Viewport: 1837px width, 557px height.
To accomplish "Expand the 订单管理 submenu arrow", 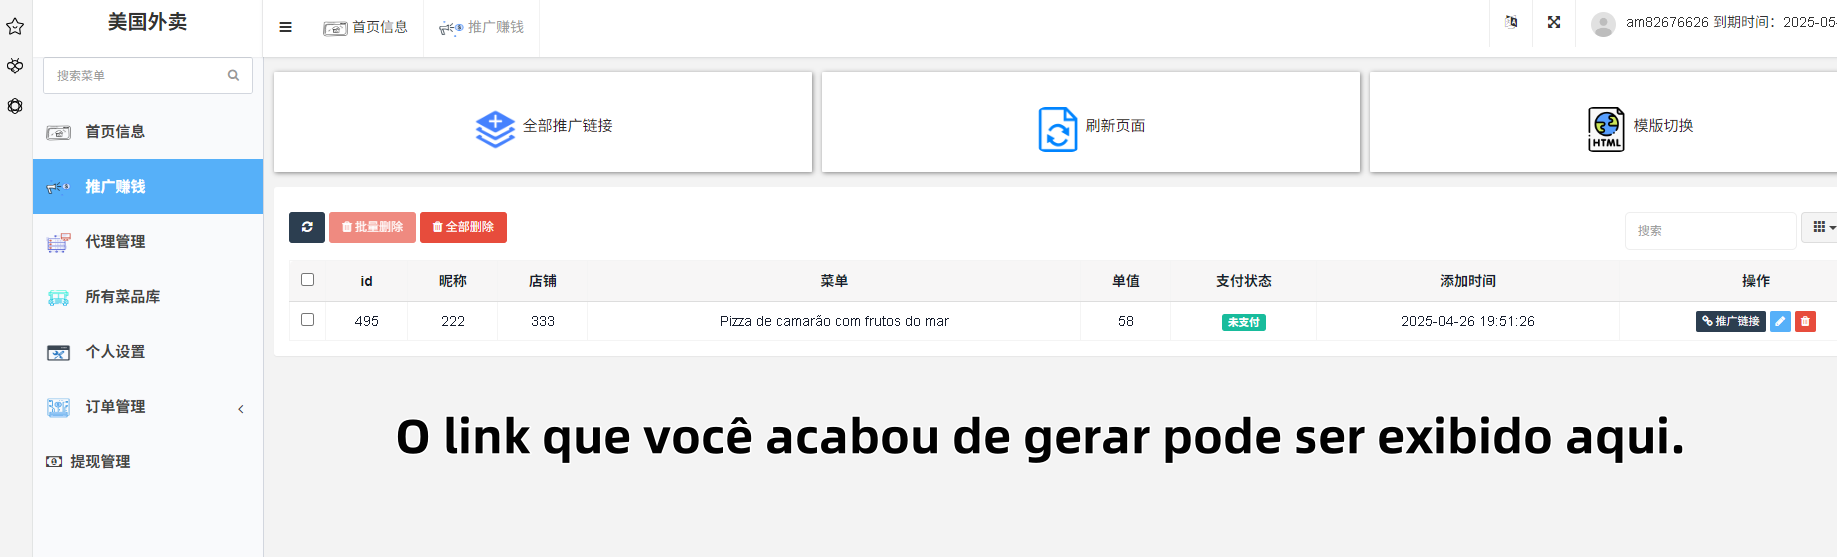I will coord(241,408).
